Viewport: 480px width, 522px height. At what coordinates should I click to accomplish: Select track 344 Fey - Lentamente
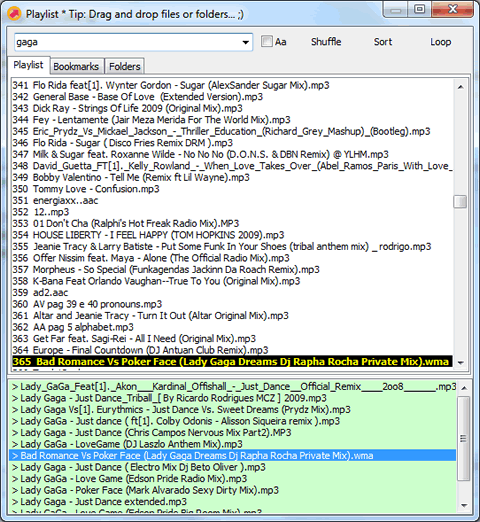coord(232,120)
